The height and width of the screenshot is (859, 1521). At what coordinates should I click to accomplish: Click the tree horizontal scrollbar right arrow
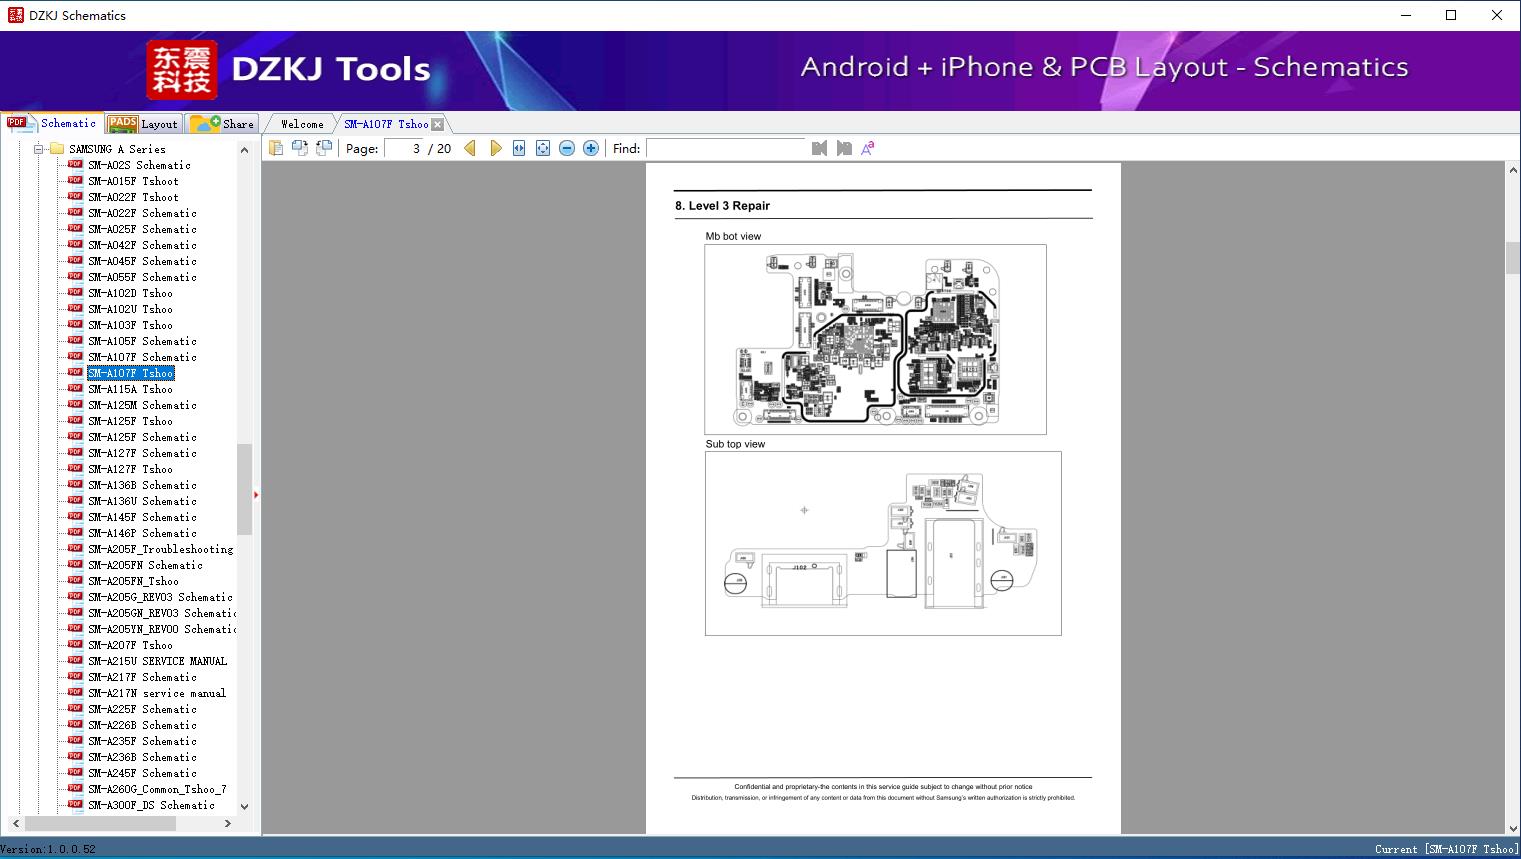coord(228,824)
